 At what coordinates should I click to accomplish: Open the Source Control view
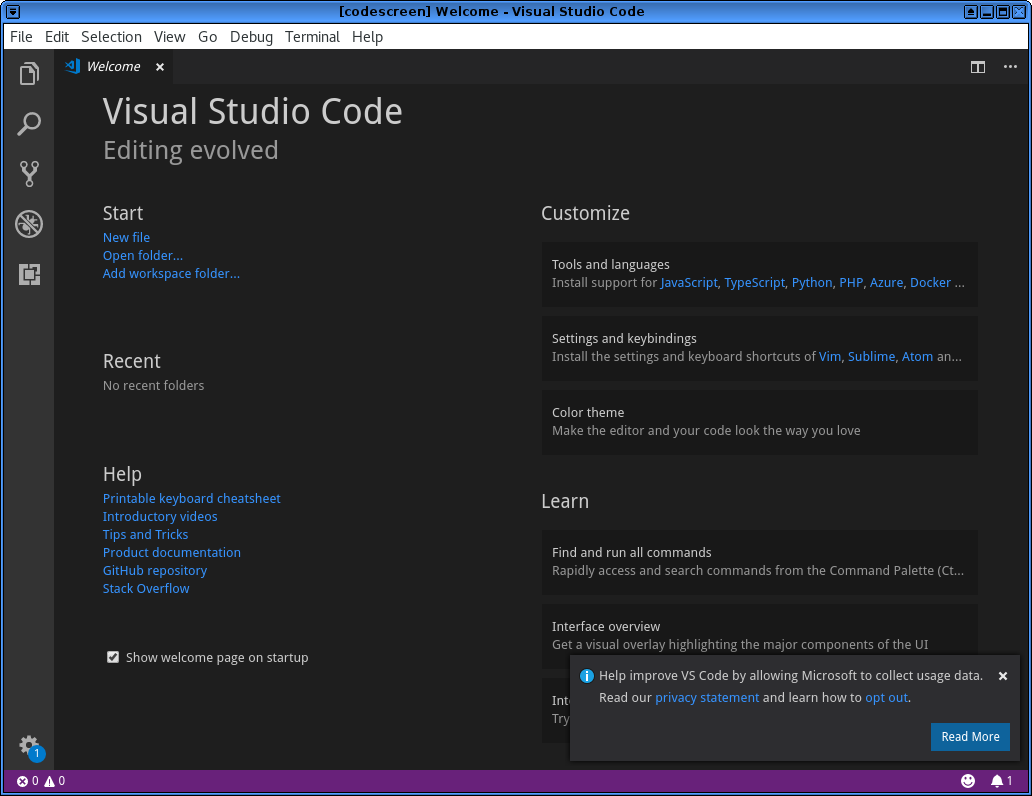[28, 173]
